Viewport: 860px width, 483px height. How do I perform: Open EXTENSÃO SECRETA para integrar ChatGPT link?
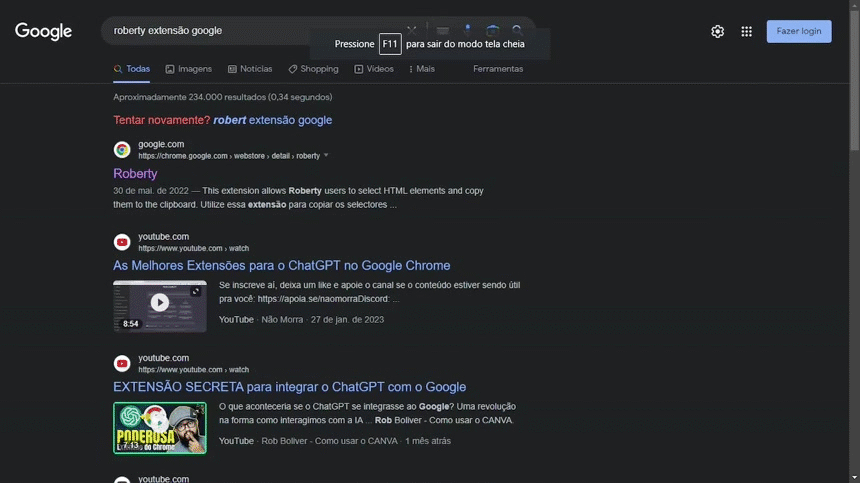[290, 387]
